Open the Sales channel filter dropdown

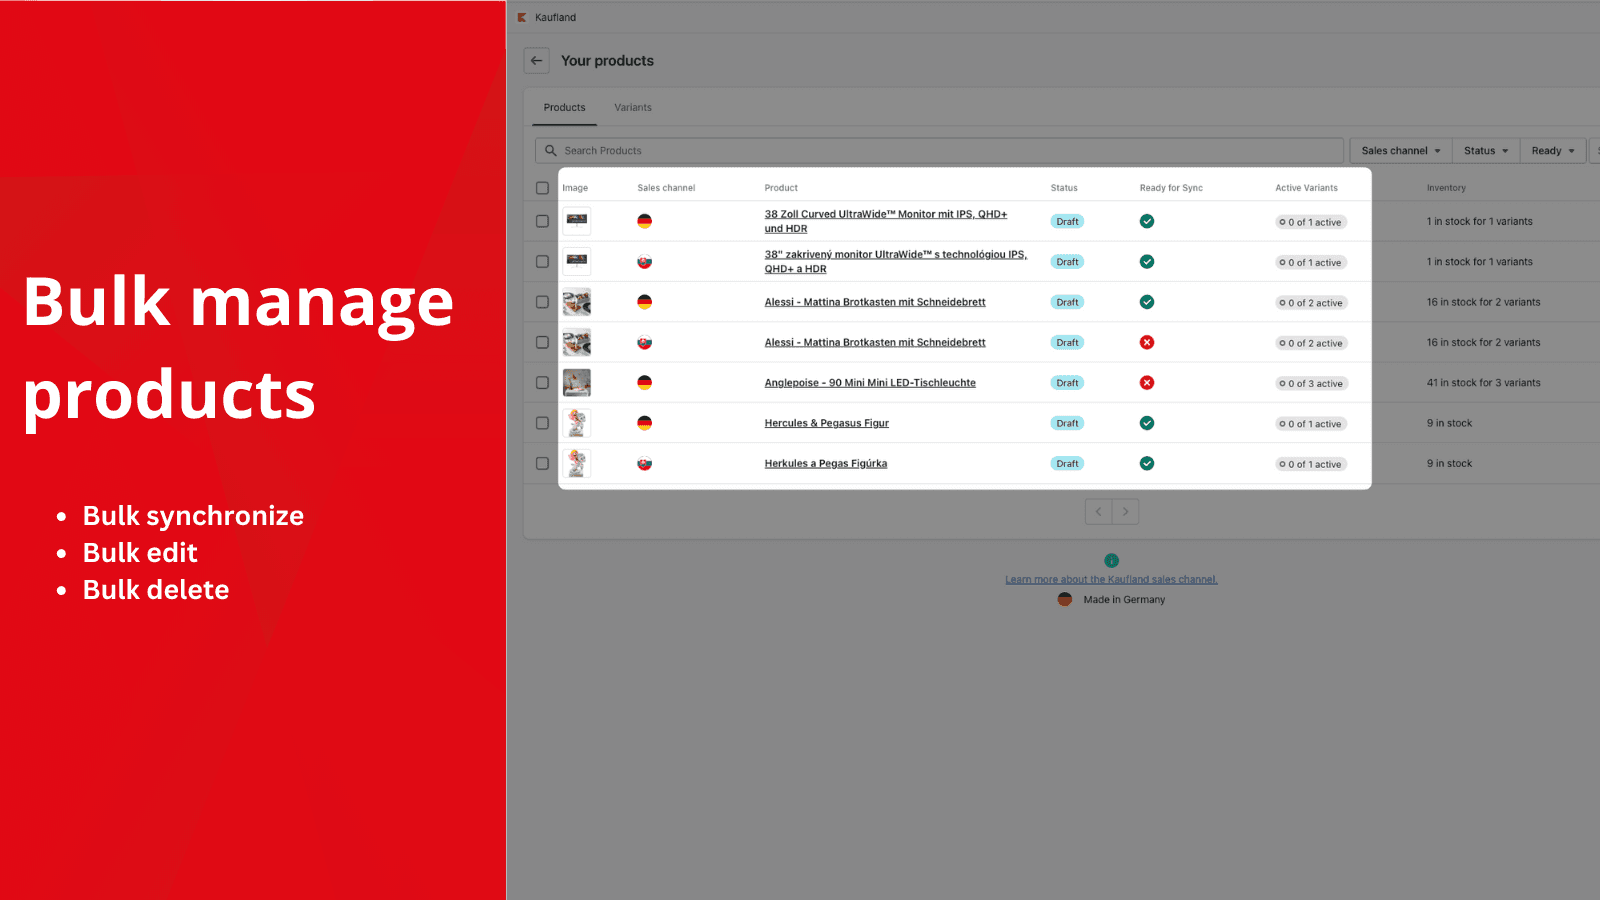coord(1400,150)
